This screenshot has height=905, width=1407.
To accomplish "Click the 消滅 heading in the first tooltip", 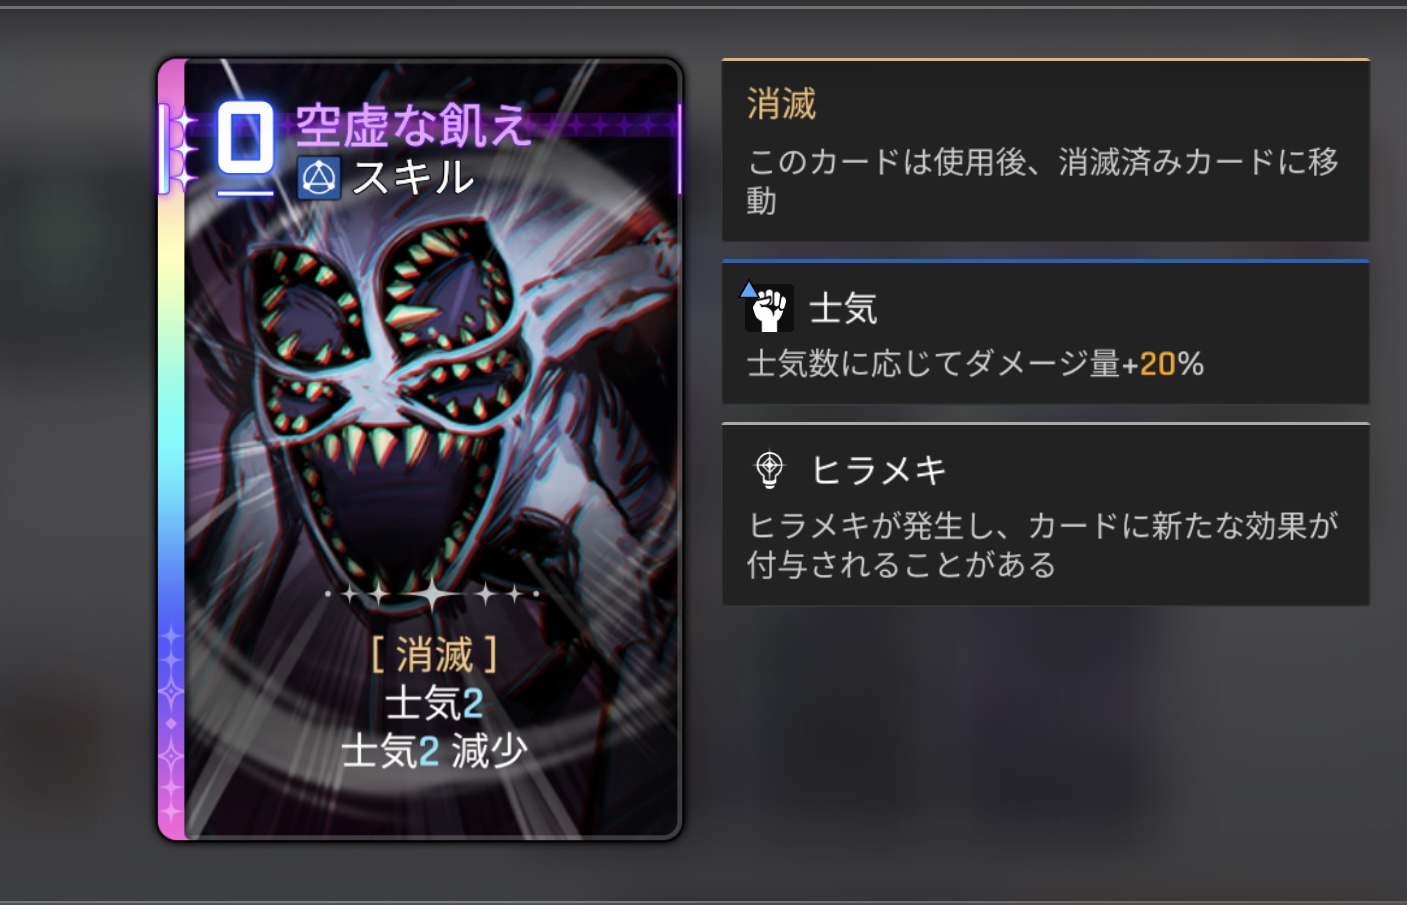I will point(782,104).
